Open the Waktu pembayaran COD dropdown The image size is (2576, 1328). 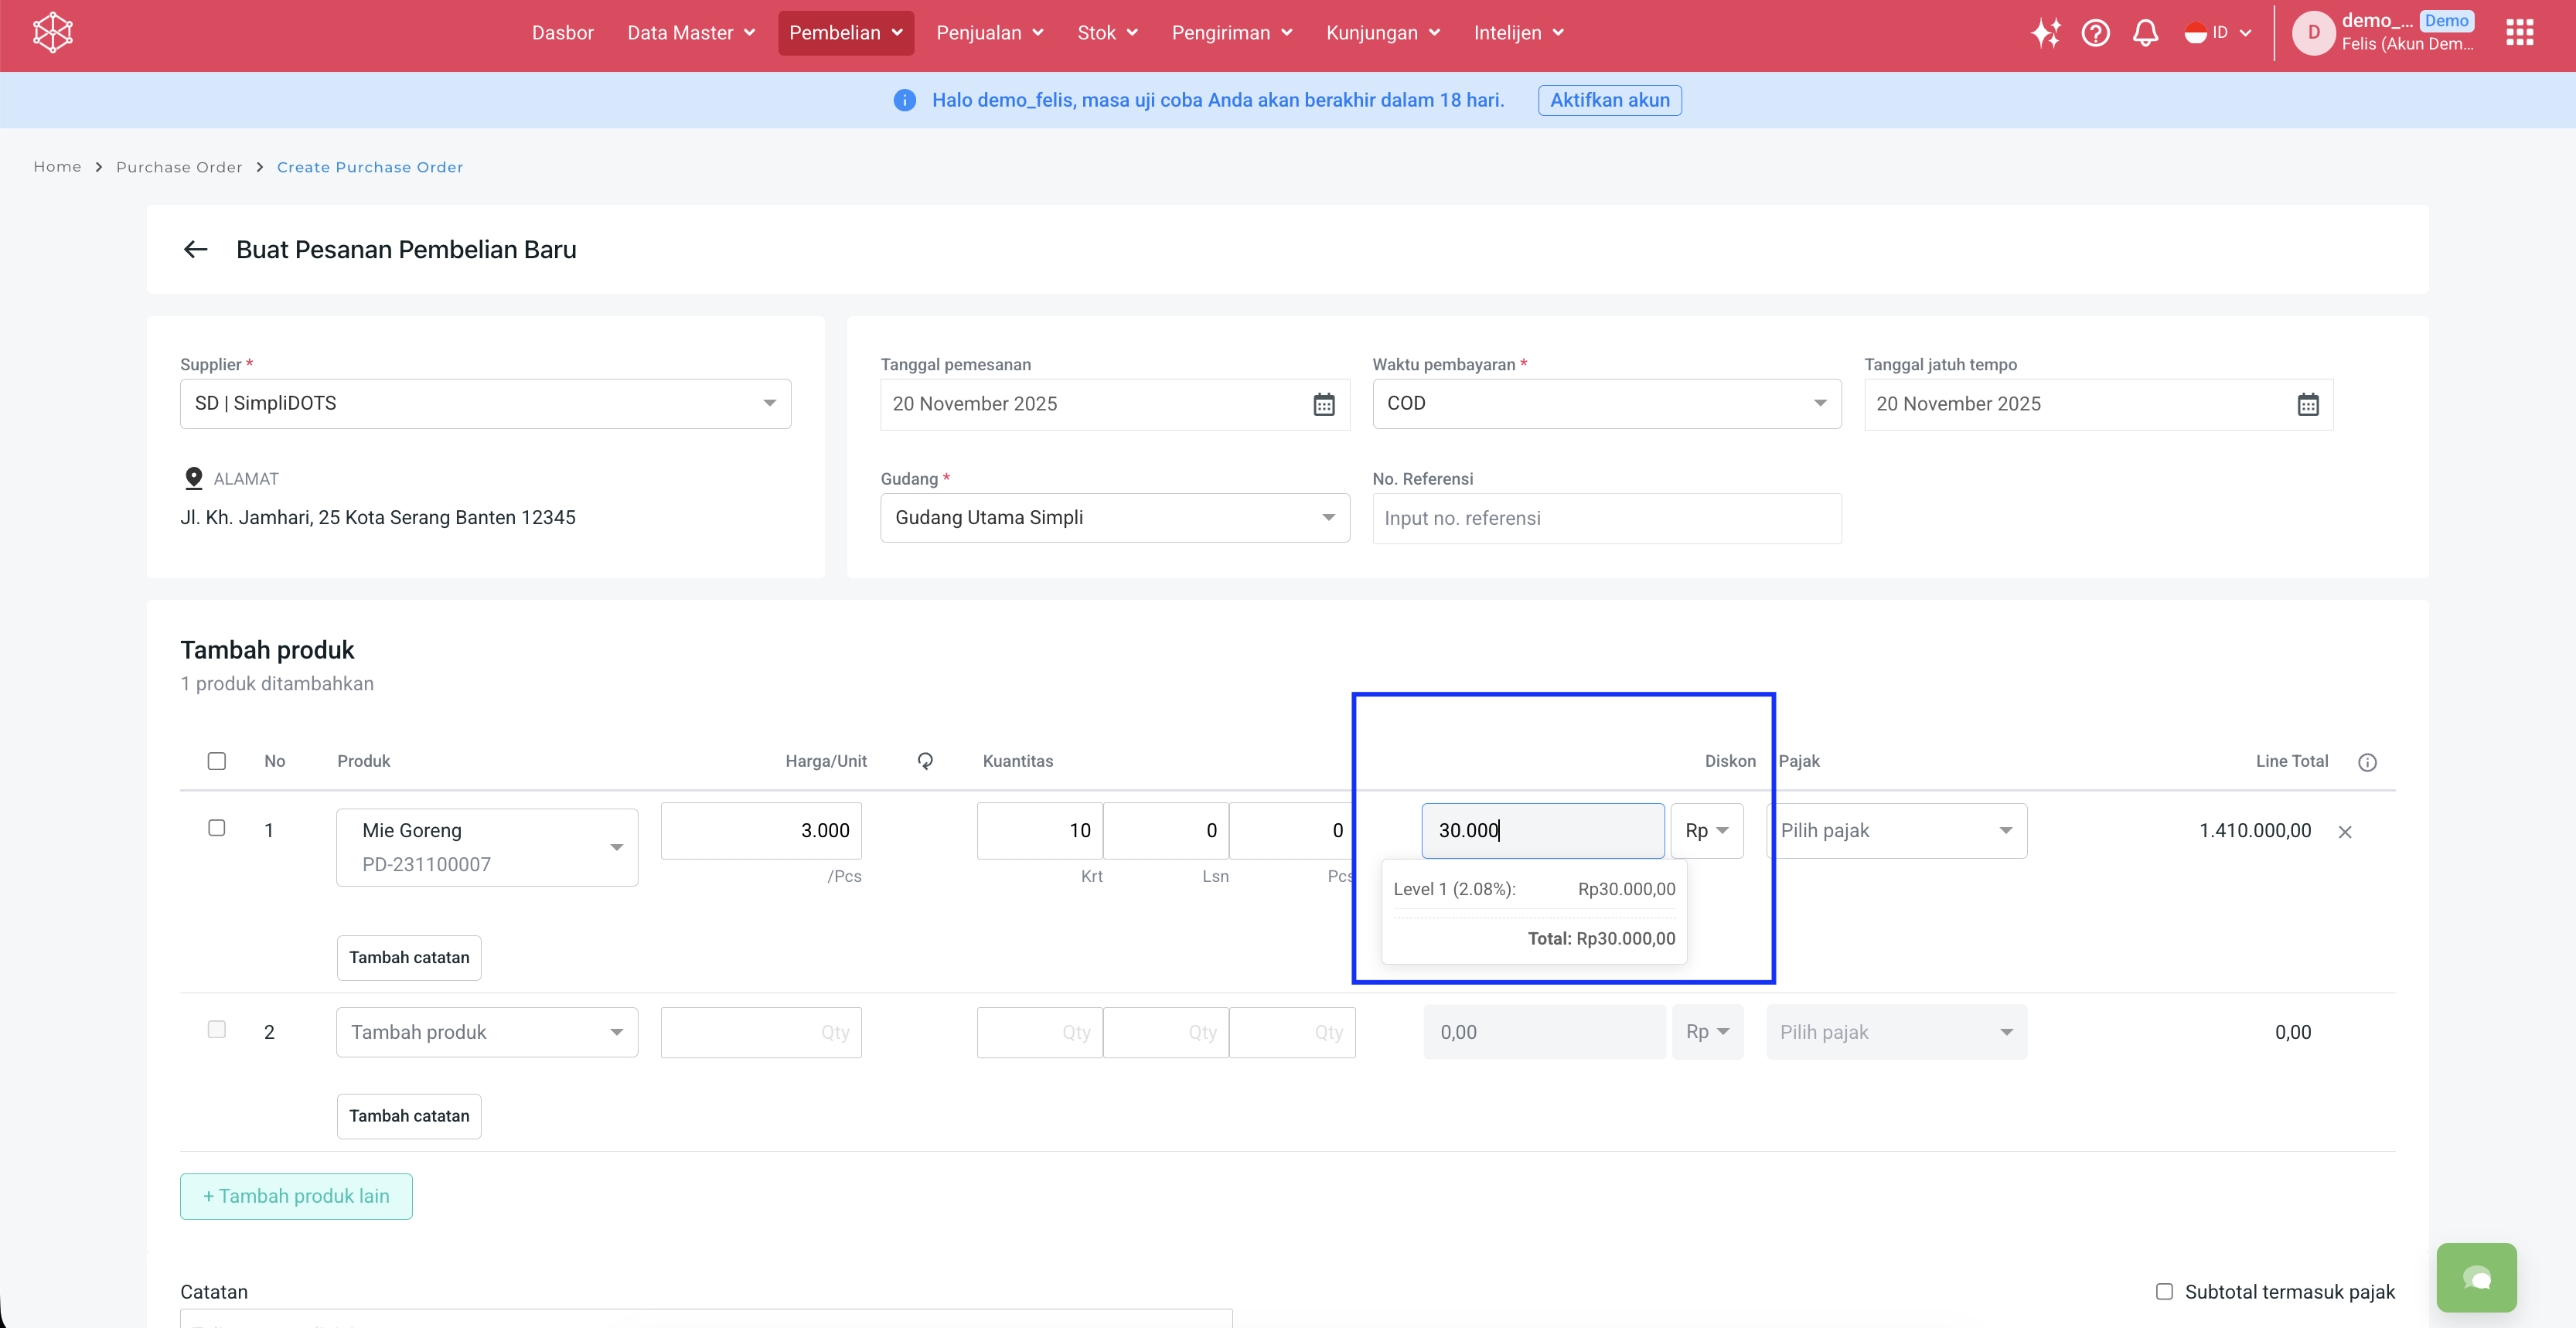1606,403
